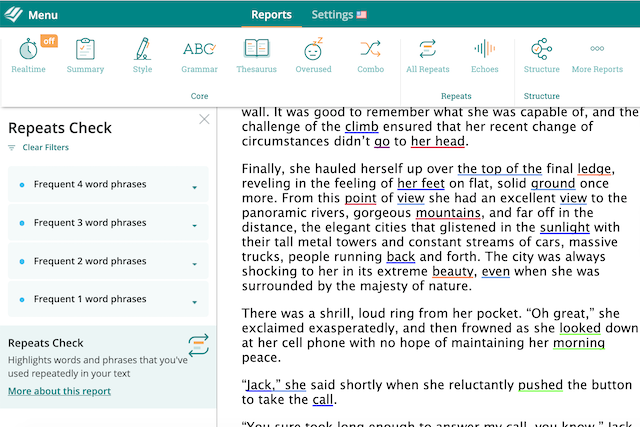Click the underlined word 'point'
This screenshot has height=427, width=640.
coord(360,198)
